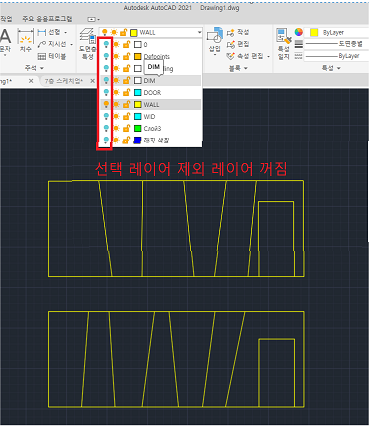Freeze the Слой3 layer via sun icon
Screen dimensions: 370x427
point(116,128)
